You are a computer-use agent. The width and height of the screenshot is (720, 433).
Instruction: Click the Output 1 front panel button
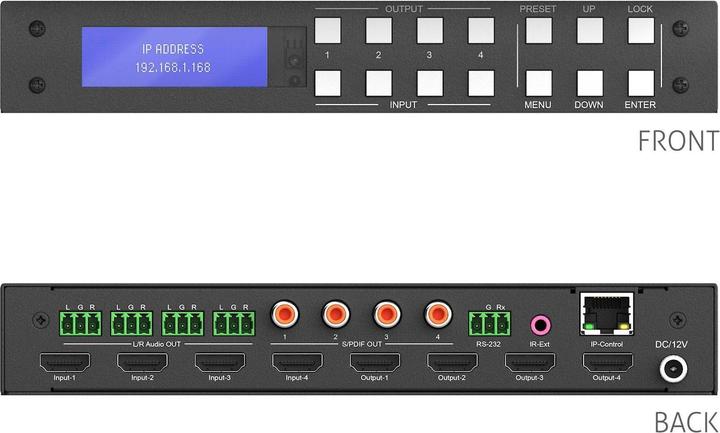(327, 30)
